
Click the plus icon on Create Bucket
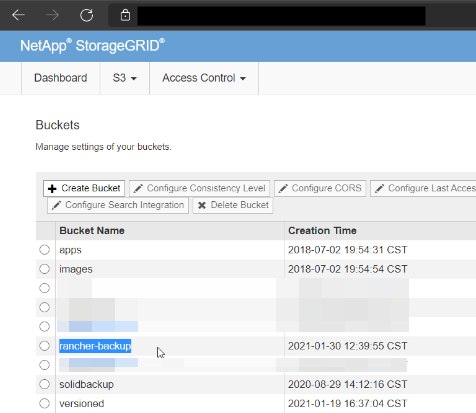click(x=52, y=189)
